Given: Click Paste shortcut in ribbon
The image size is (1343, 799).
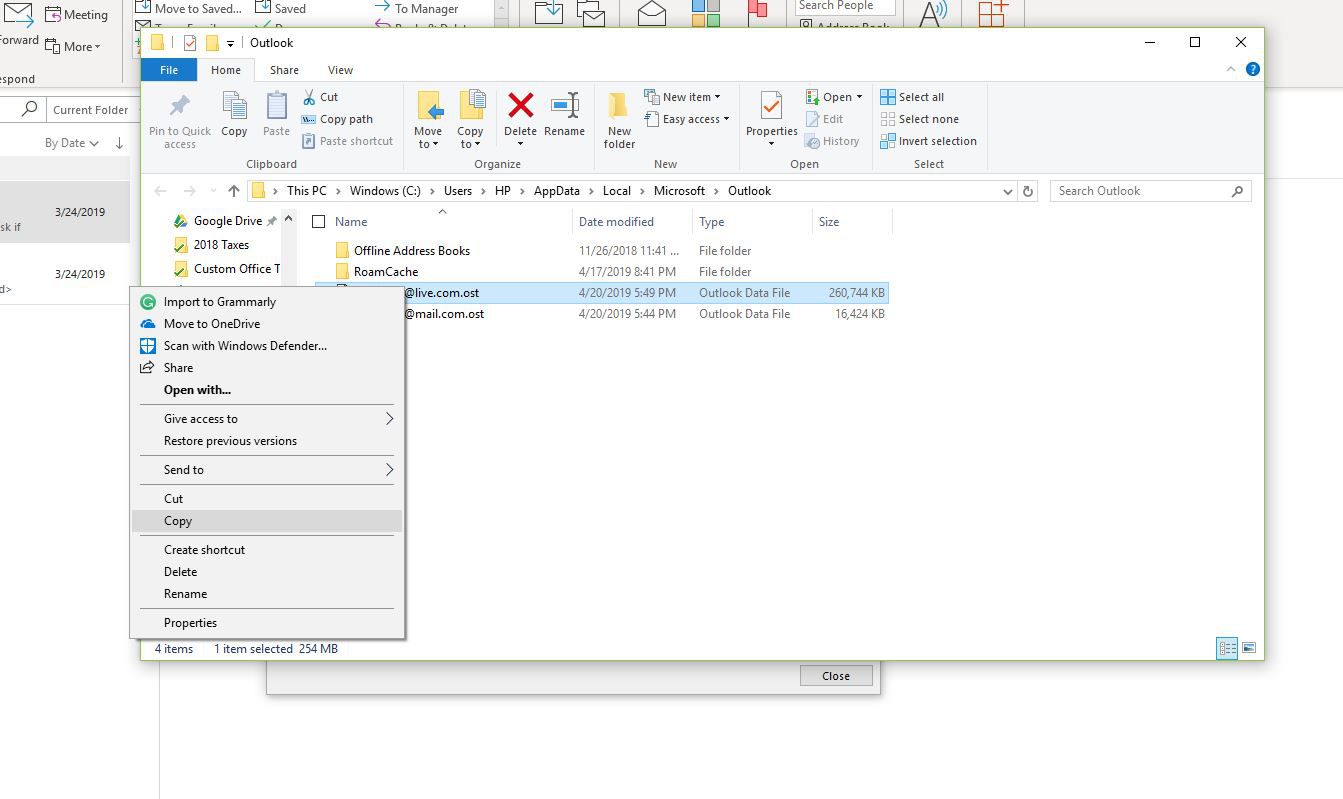Looking at the screenshot, I should (347, 141).
